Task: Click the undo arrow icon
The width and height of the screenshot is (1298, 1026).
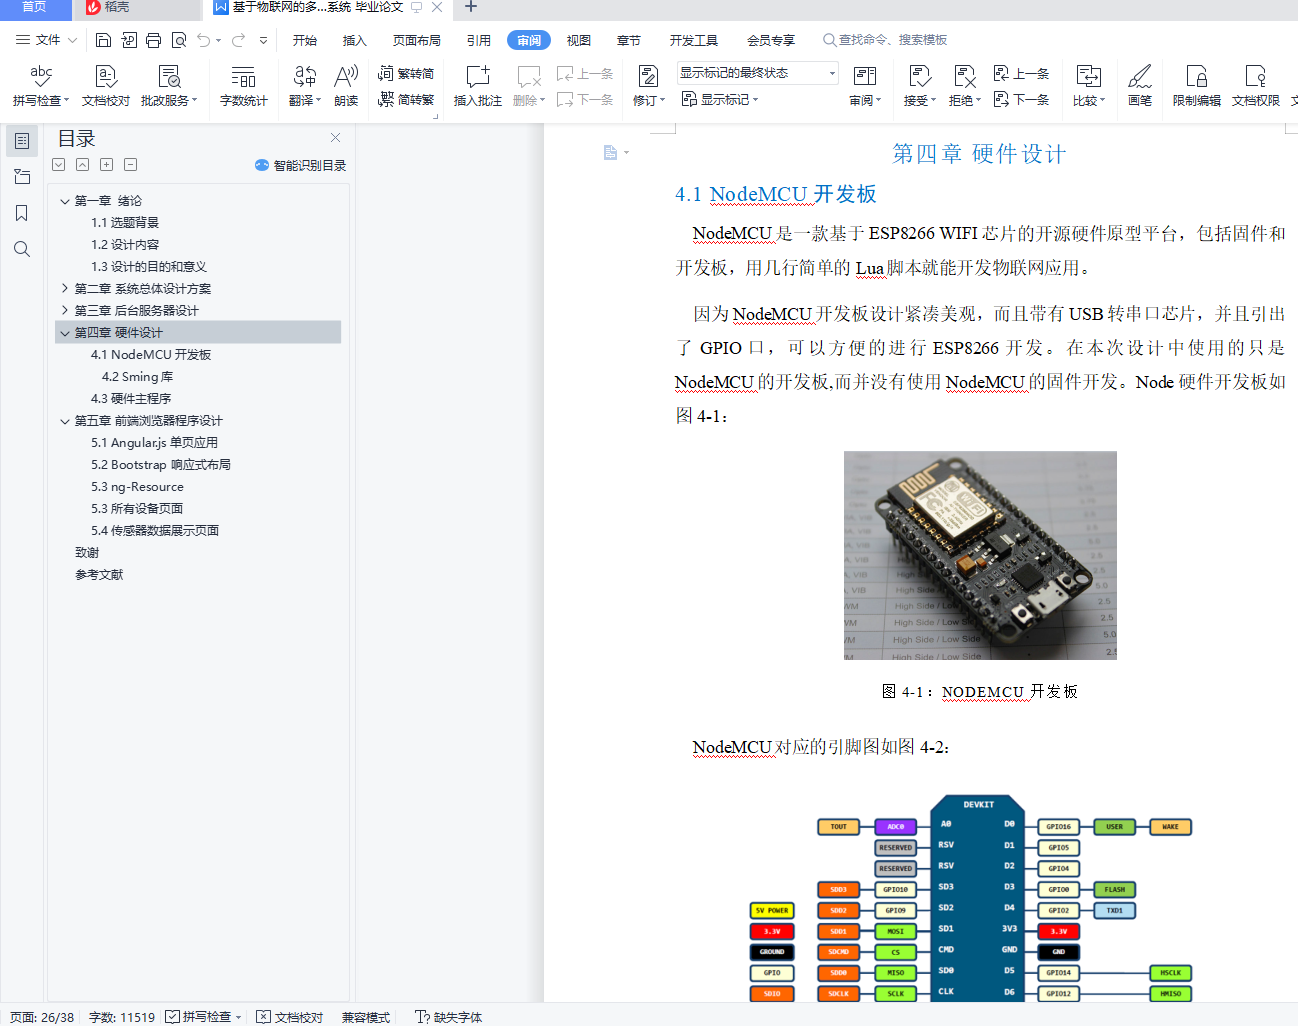Action: click(204, 40)
